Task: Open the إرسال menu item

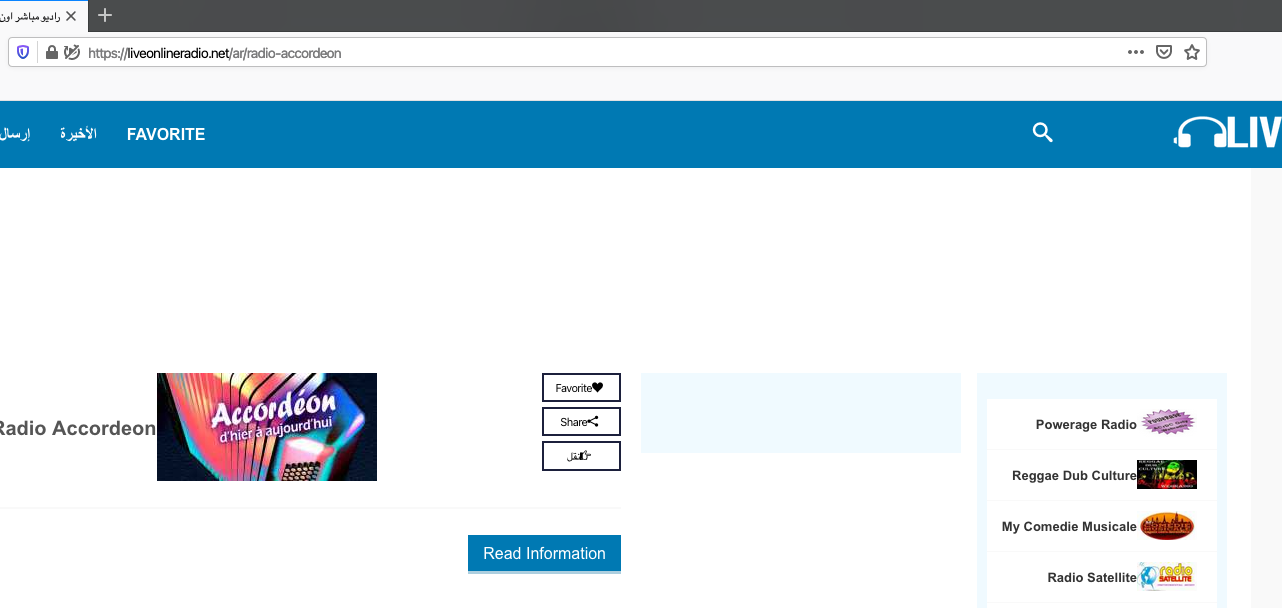Action: [15, 134]
